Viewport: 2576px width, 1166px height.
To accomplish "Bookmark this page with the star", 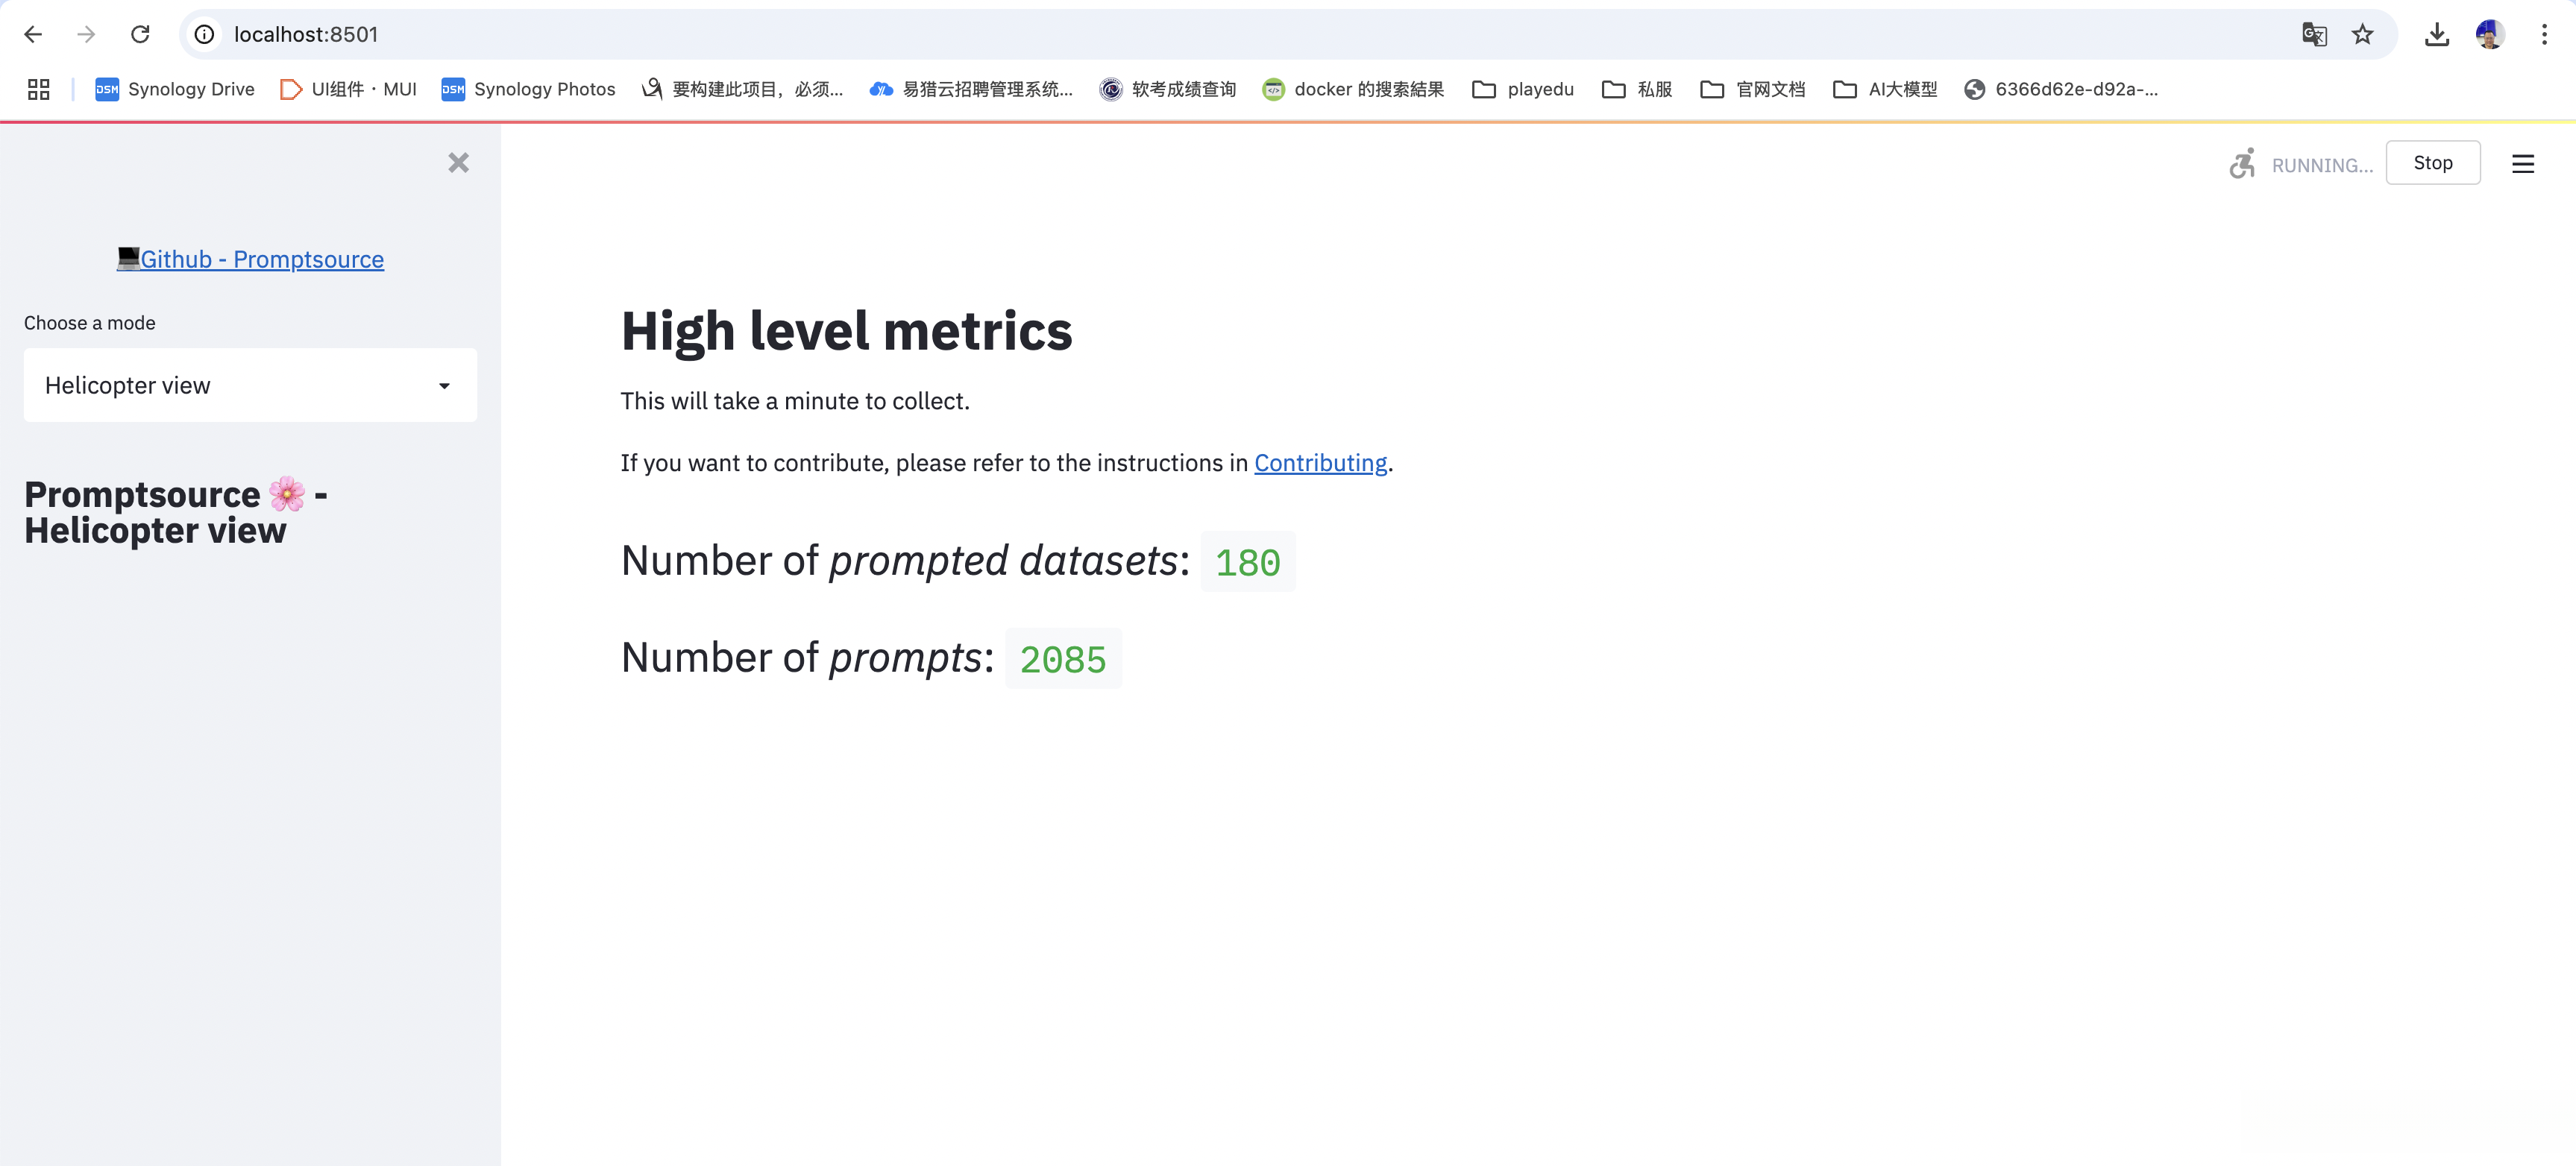I will click(x=2362, y=34).
